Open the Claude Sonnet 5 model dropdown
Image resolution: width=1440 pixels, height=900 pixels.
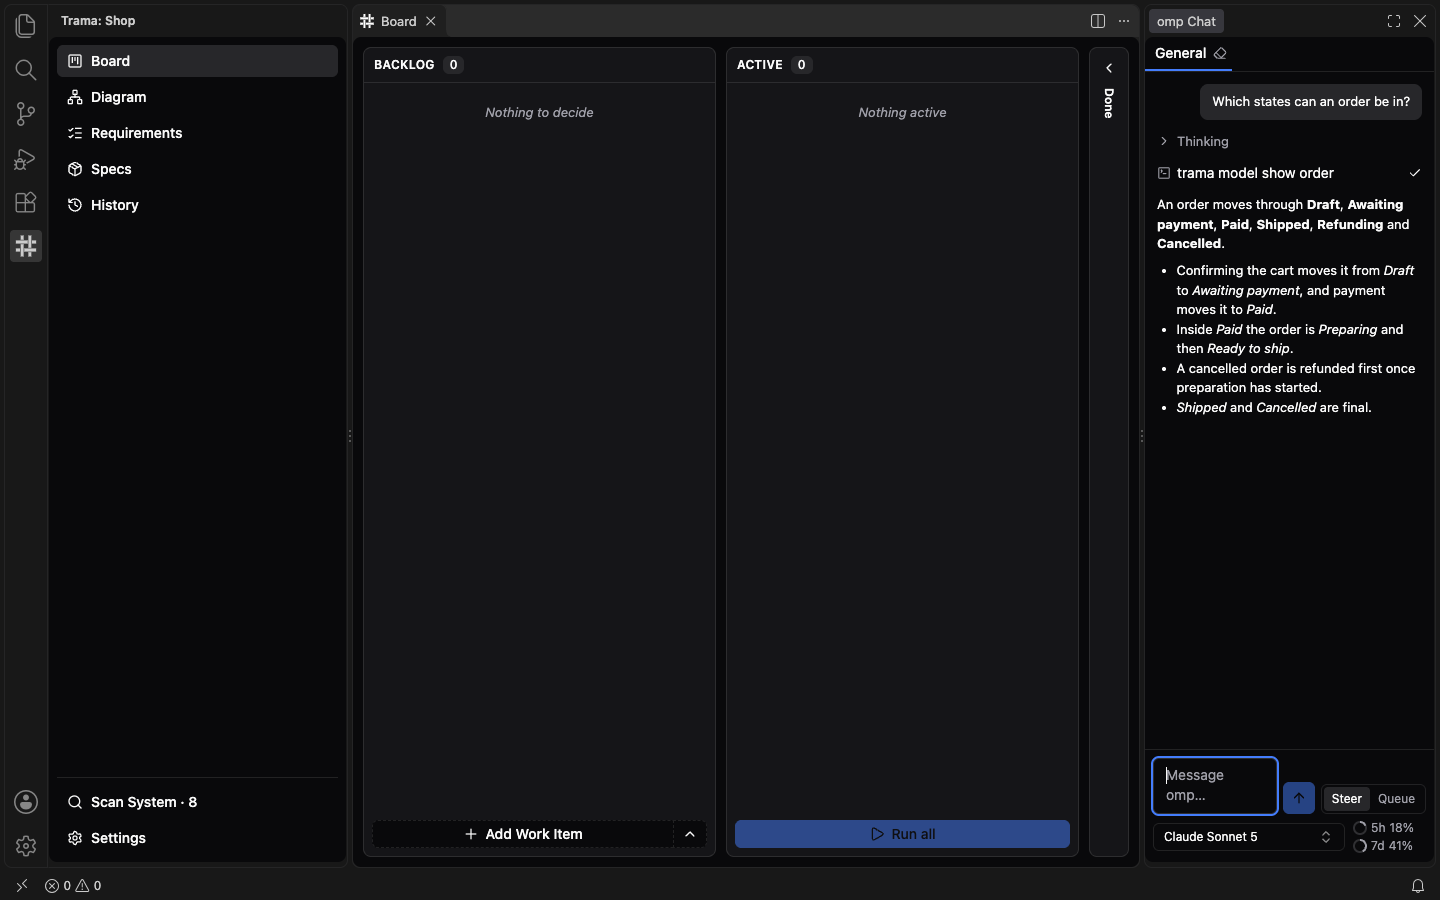pyautogui.click(x=1248, y=837)
